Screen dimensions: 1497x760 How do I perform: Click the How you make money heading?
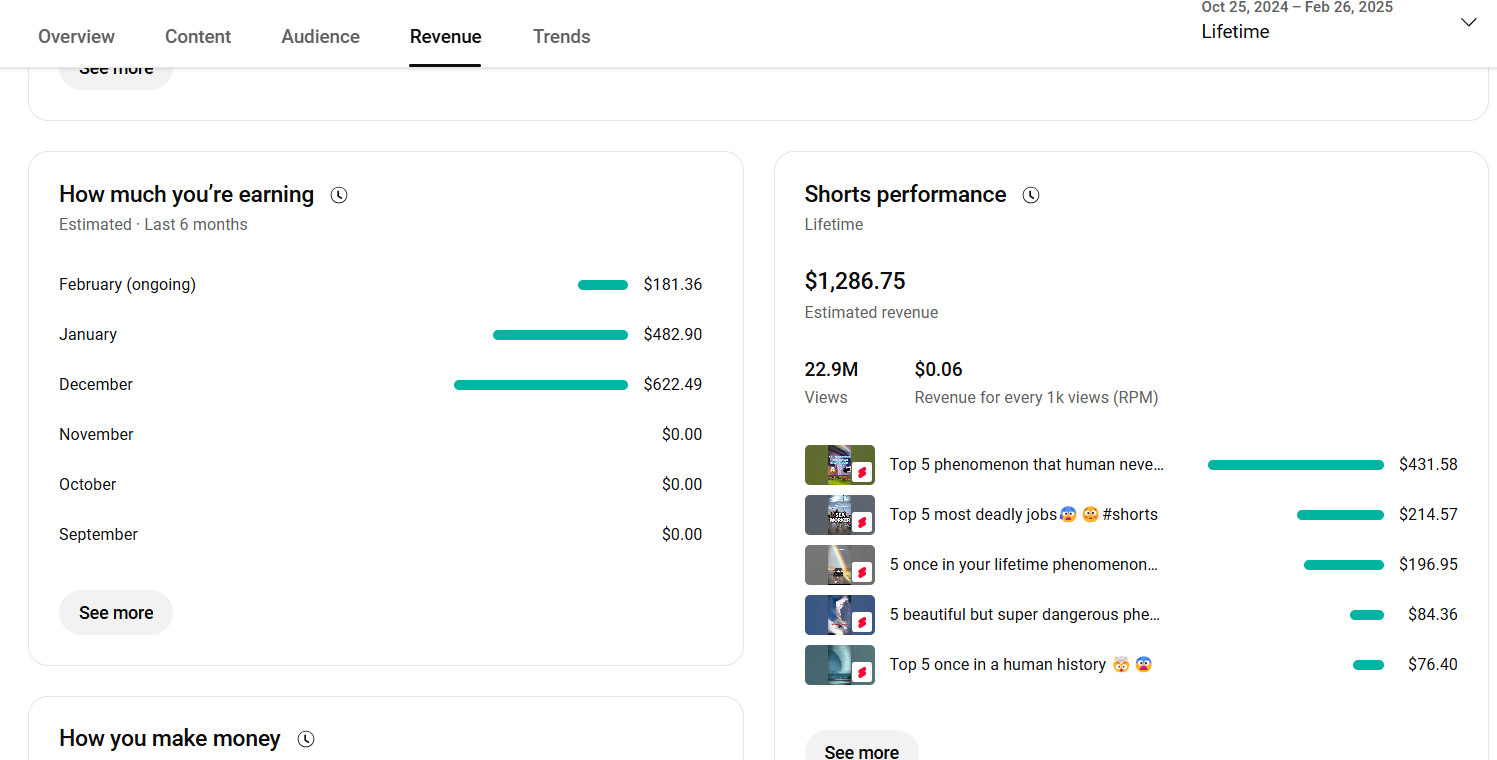tap(170, 739)
